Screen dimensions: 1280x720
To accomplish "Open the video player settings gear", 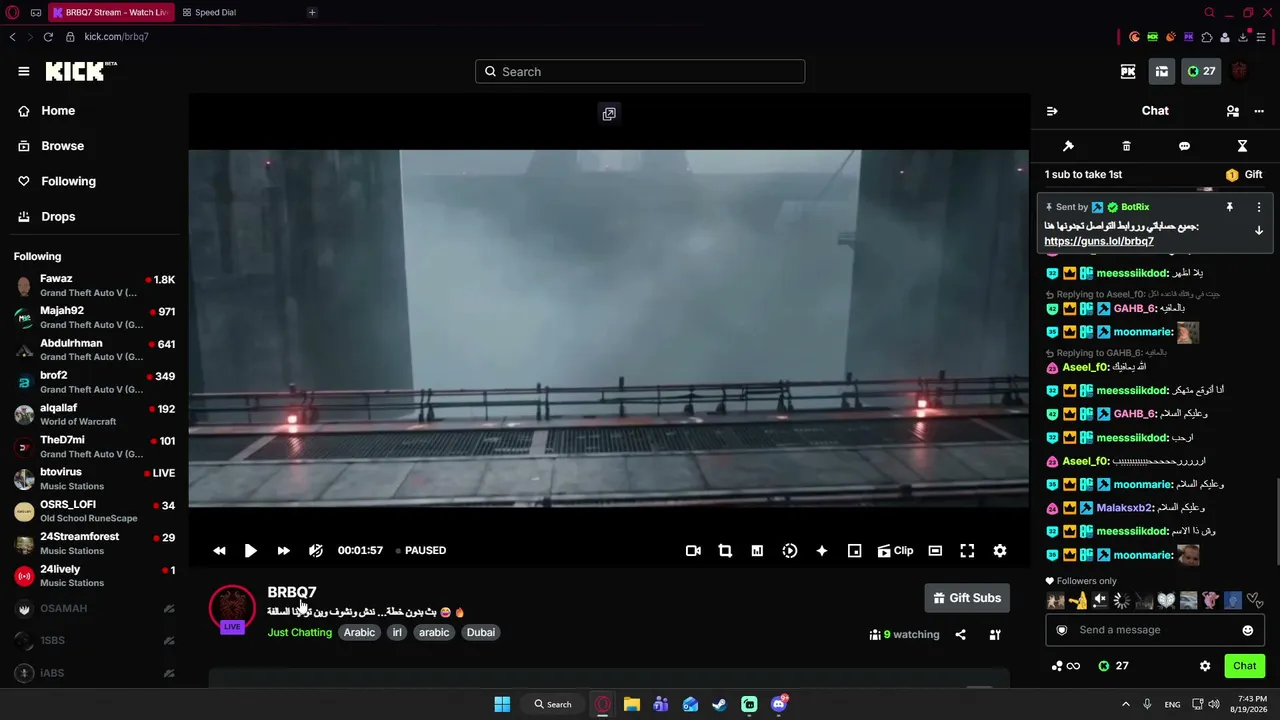I will [1000, 551].
